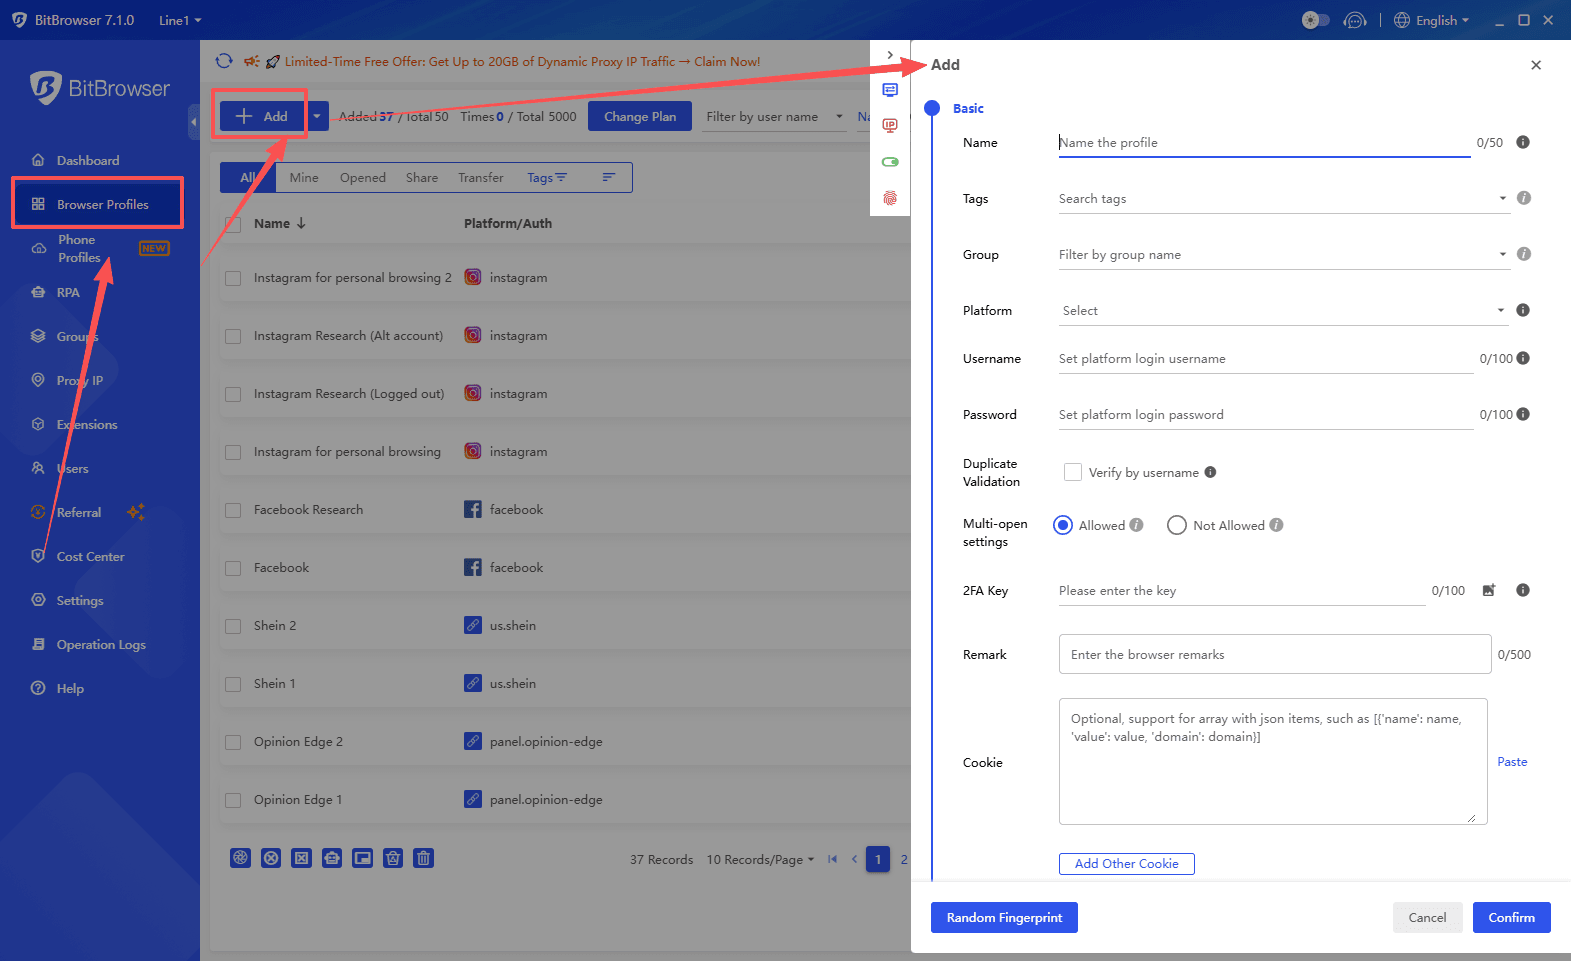Image resolution: width=1571 pixels, height=961 pixels.
Task: Click the info icon next to the Name field
Action: [1523, 142]
